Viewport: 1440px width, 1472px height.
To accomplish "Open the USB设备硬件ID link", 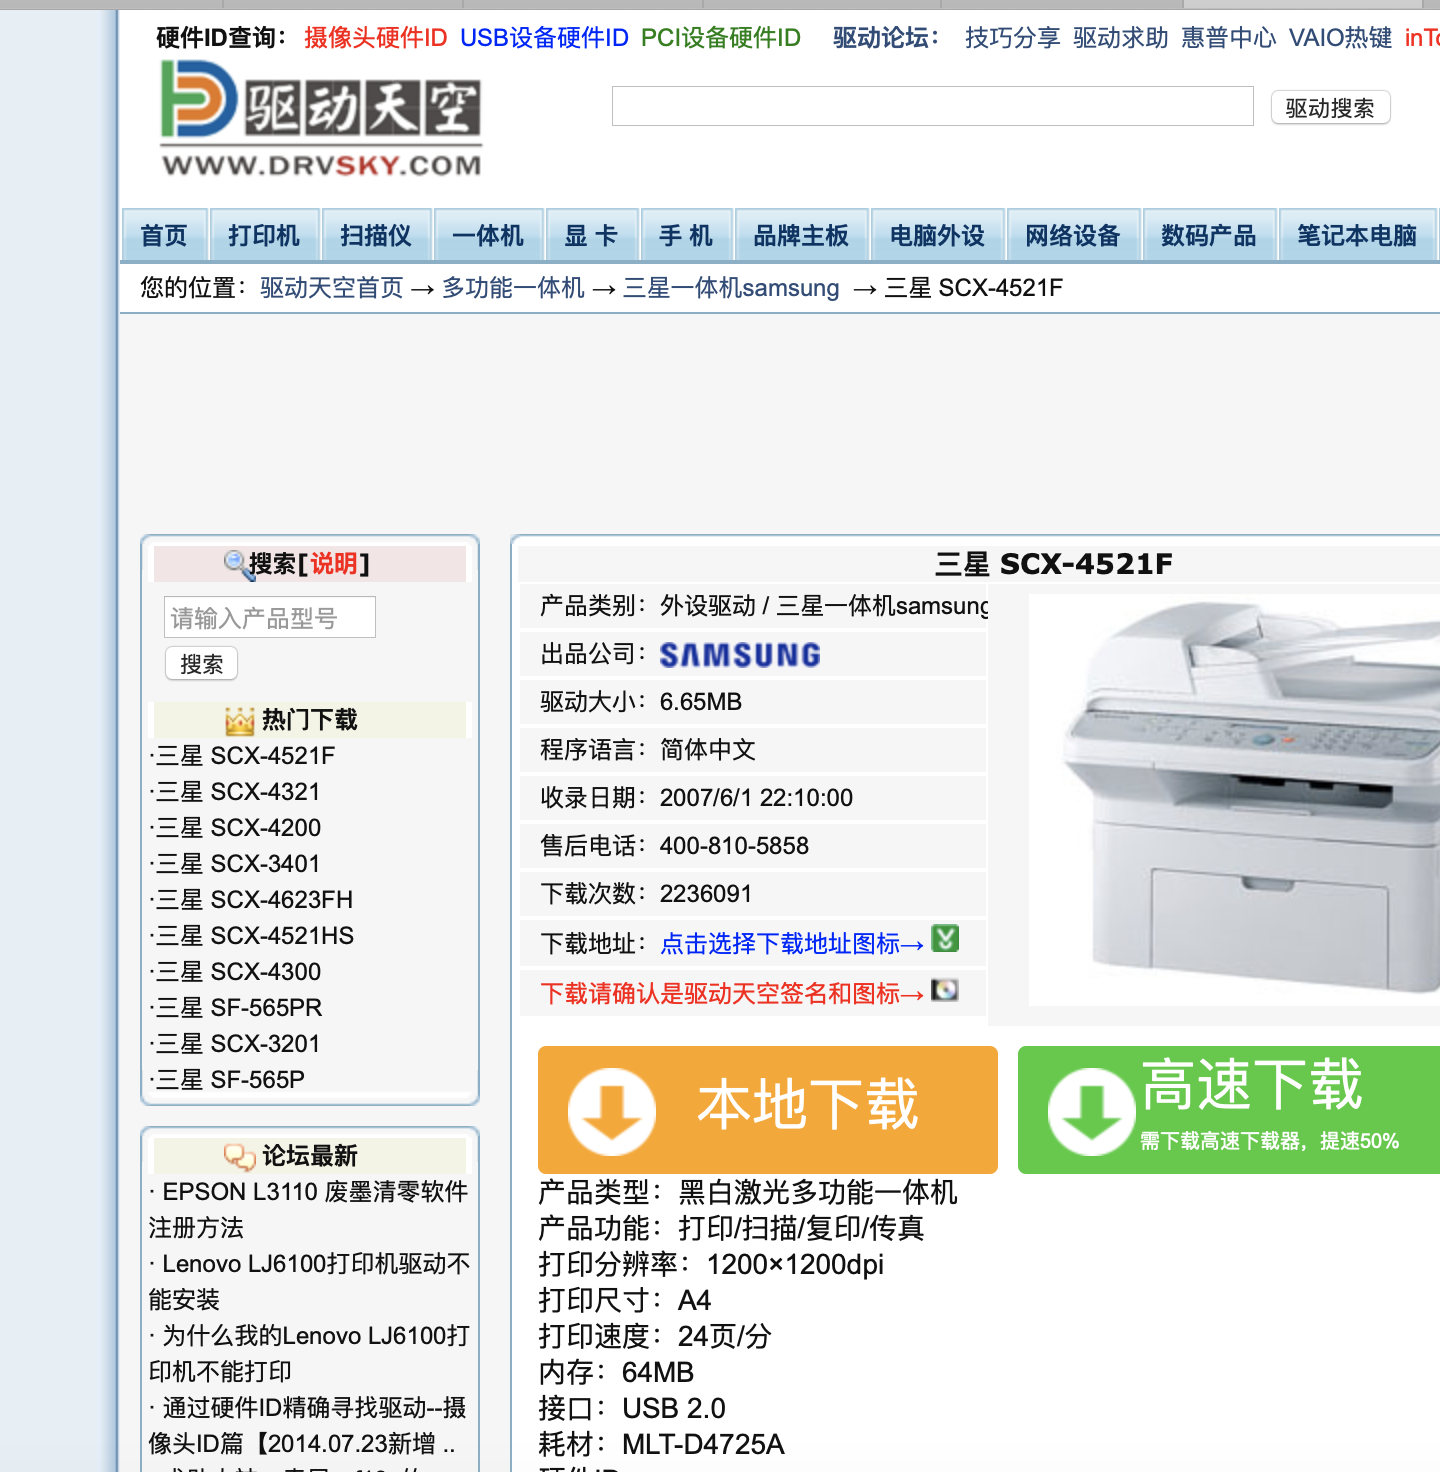I will click(544, 38).
